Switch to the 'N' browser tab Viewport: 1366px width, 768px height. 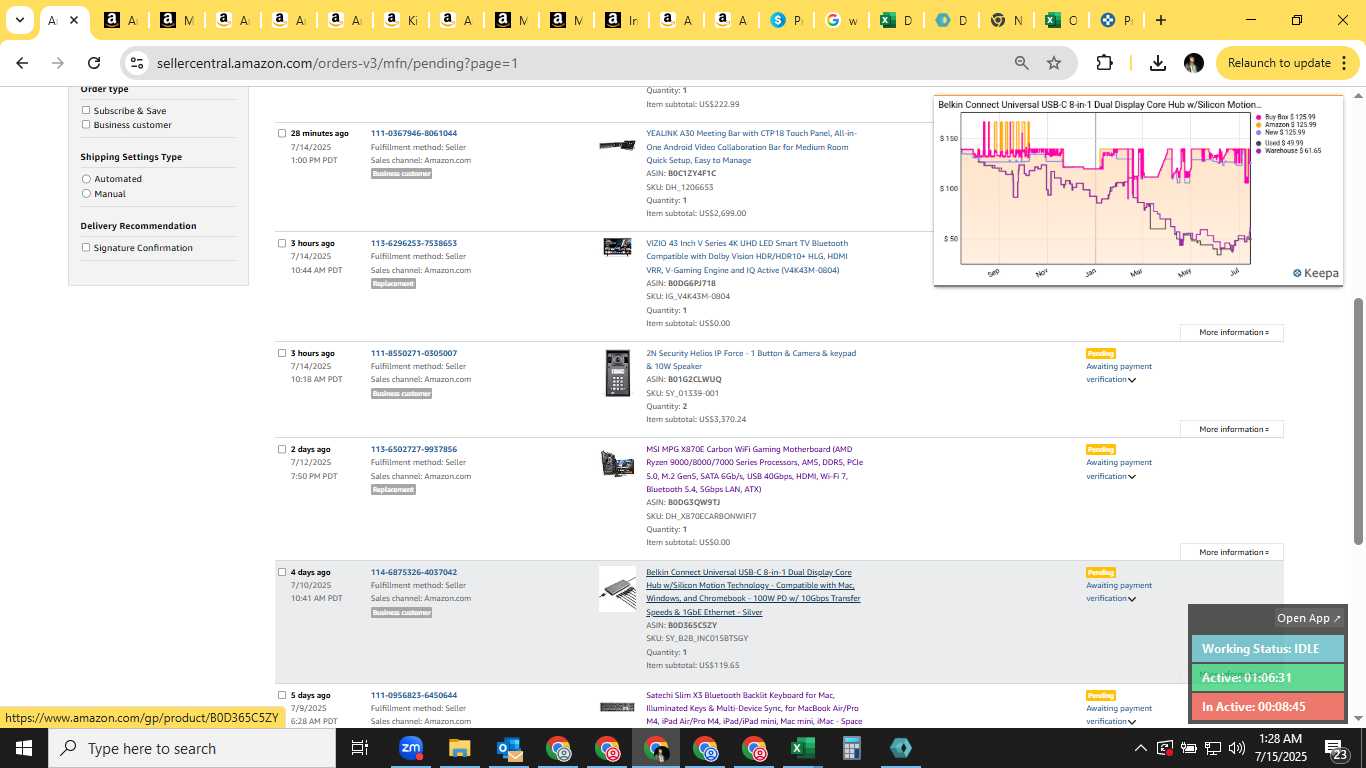[1005, 20]
